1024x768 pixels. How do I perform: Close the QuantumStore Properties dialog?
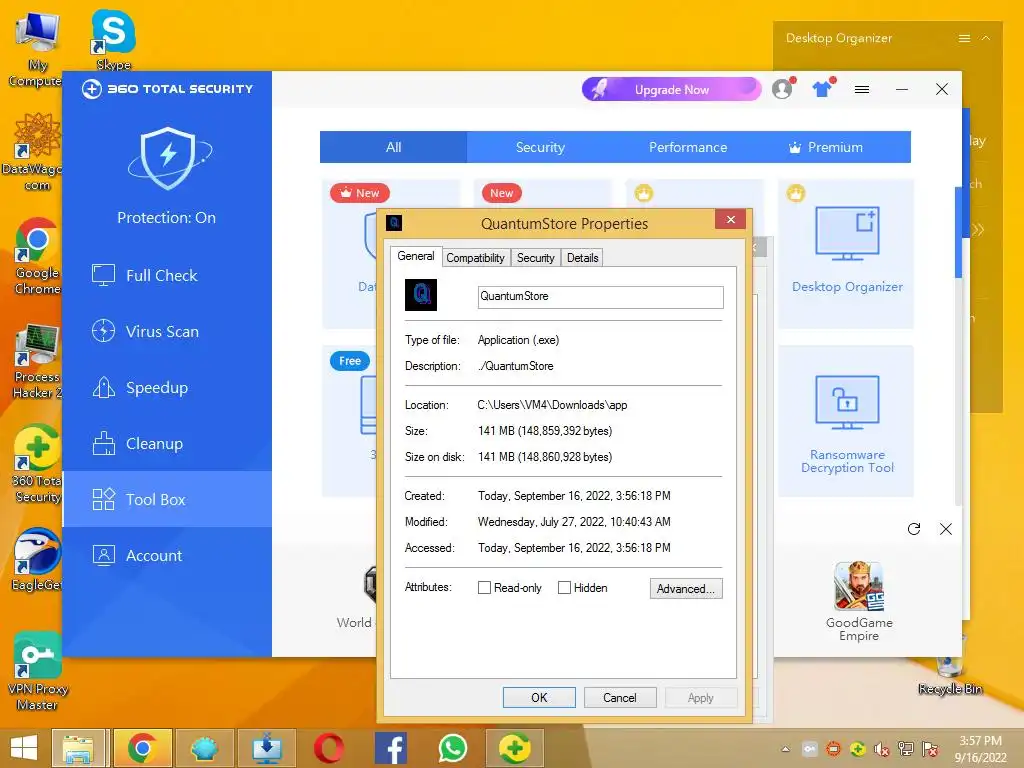point(731,219)
